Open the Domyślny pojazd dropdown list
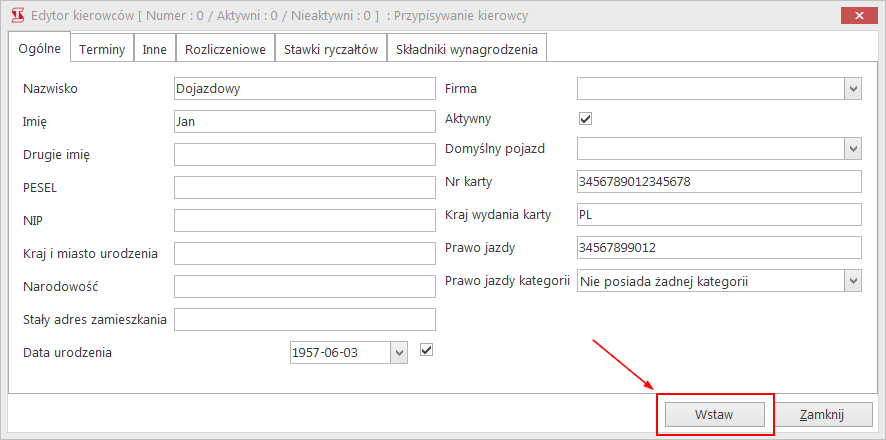This screenshot has width=886, height=440. (853, 148)
